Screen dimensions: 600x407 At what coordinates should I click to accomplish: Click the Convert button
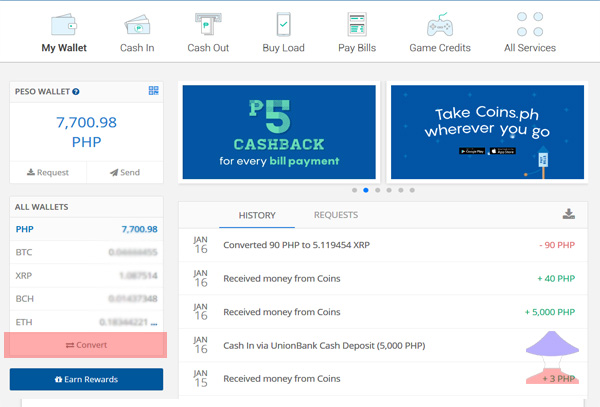pos(86,345)
